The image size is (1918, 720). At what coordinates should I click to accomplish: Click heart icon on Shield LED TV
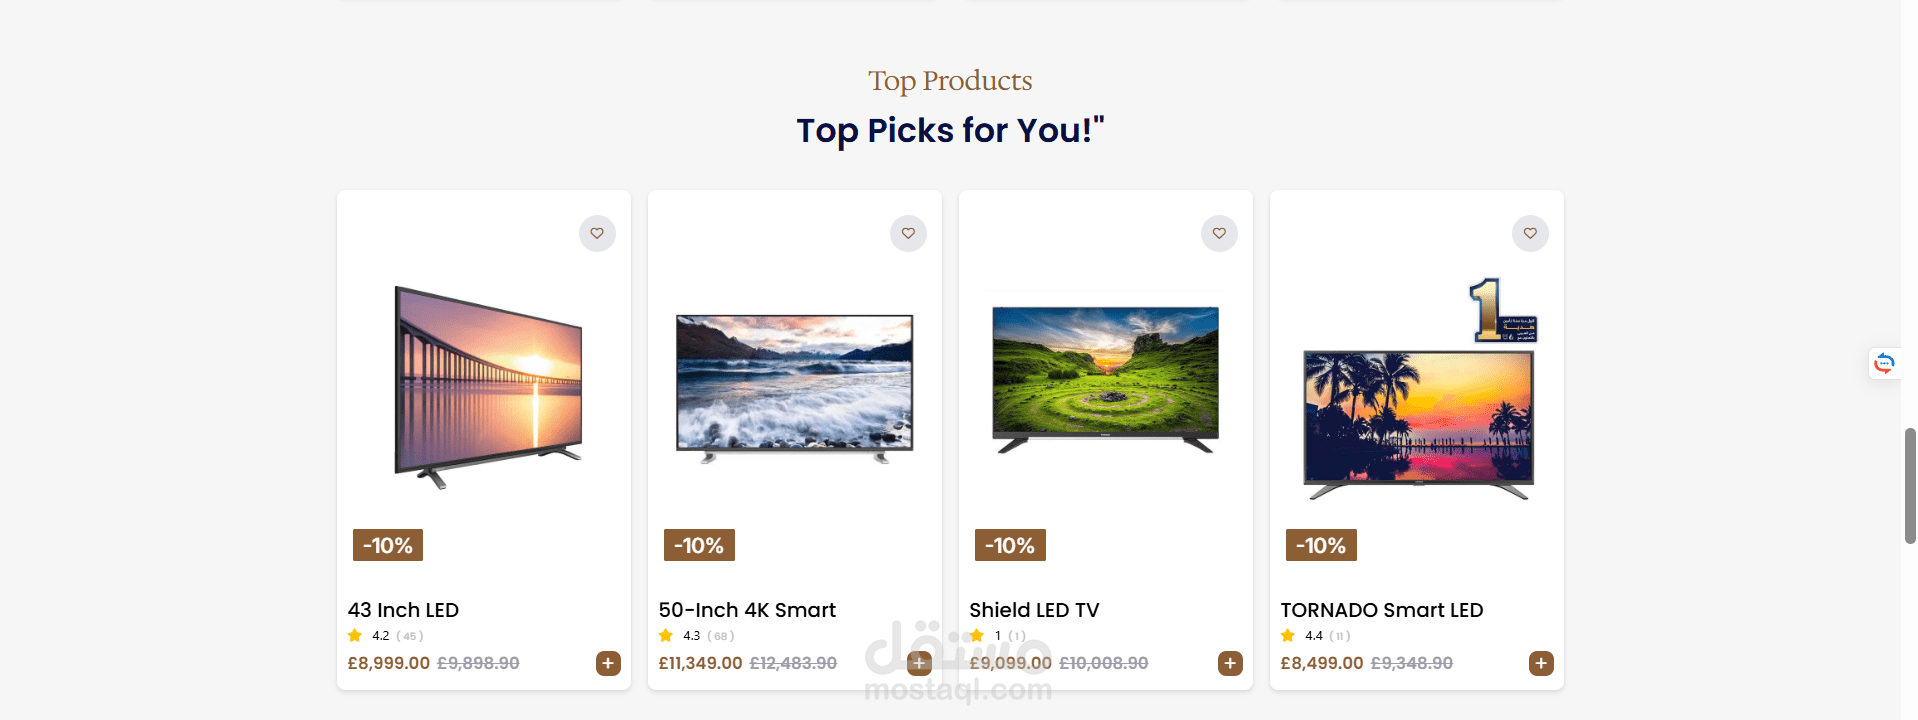point(1219,234)
